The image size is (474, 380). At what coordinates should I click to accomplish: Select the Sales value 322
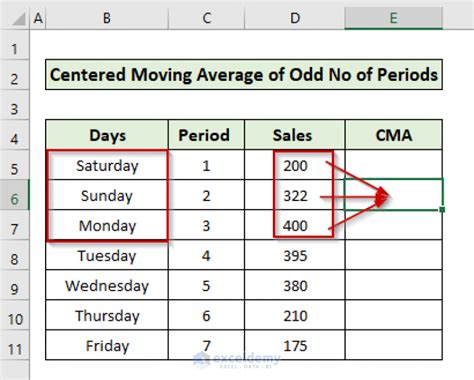tap(295, 195)
